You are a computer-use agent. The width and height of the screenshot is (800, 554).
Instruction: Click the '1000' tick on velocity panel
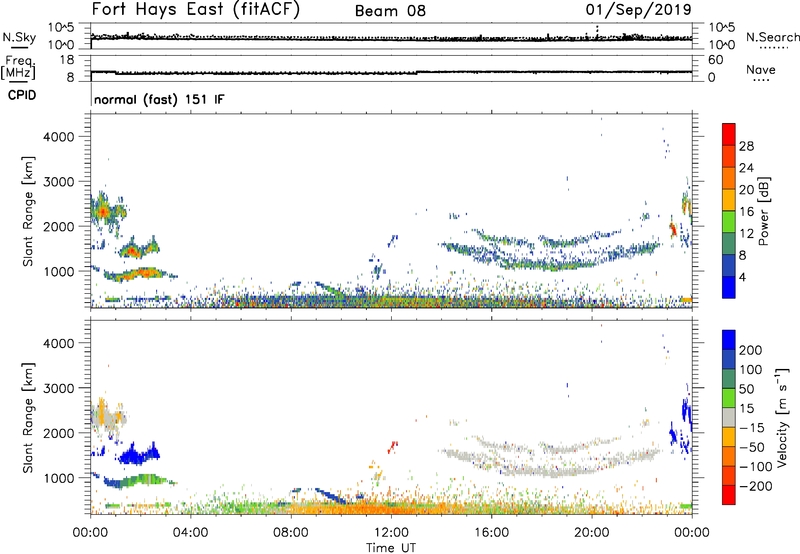point(58,478)
